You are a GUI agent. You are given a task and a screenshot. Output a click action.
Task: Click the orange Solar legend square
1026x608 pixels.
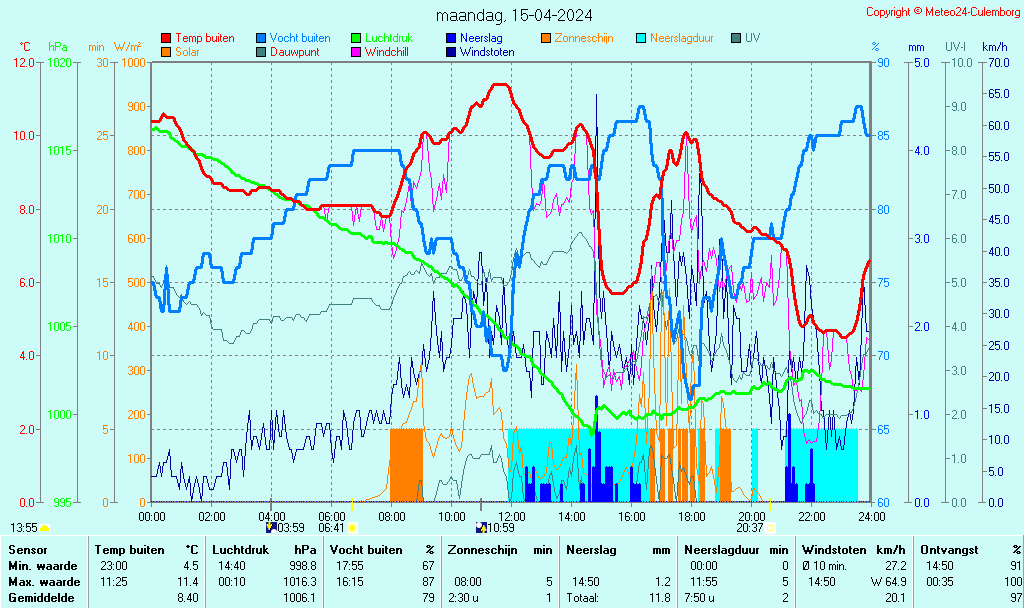tap(166, 52)
